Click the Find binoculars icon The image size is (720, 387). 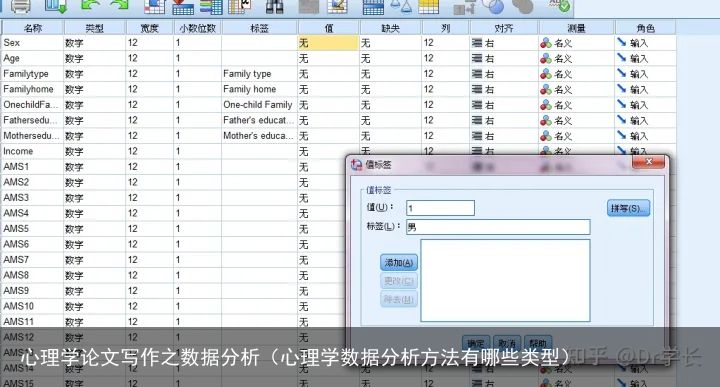coord(275,6)
